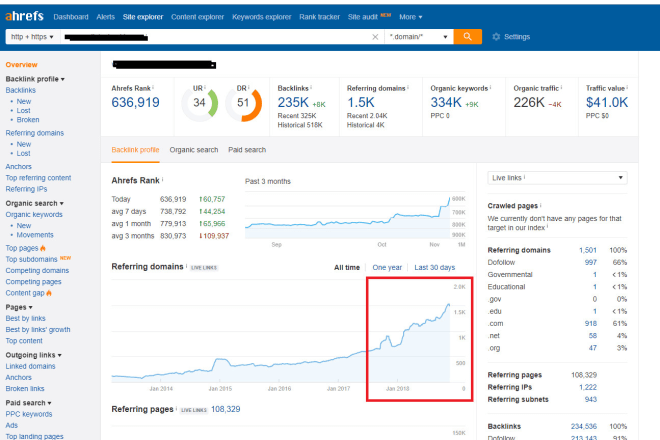Click the 1.5K Referring domains metric value
Image resolution: width=660 pixels, height=440 pixels.
(361, 102)
